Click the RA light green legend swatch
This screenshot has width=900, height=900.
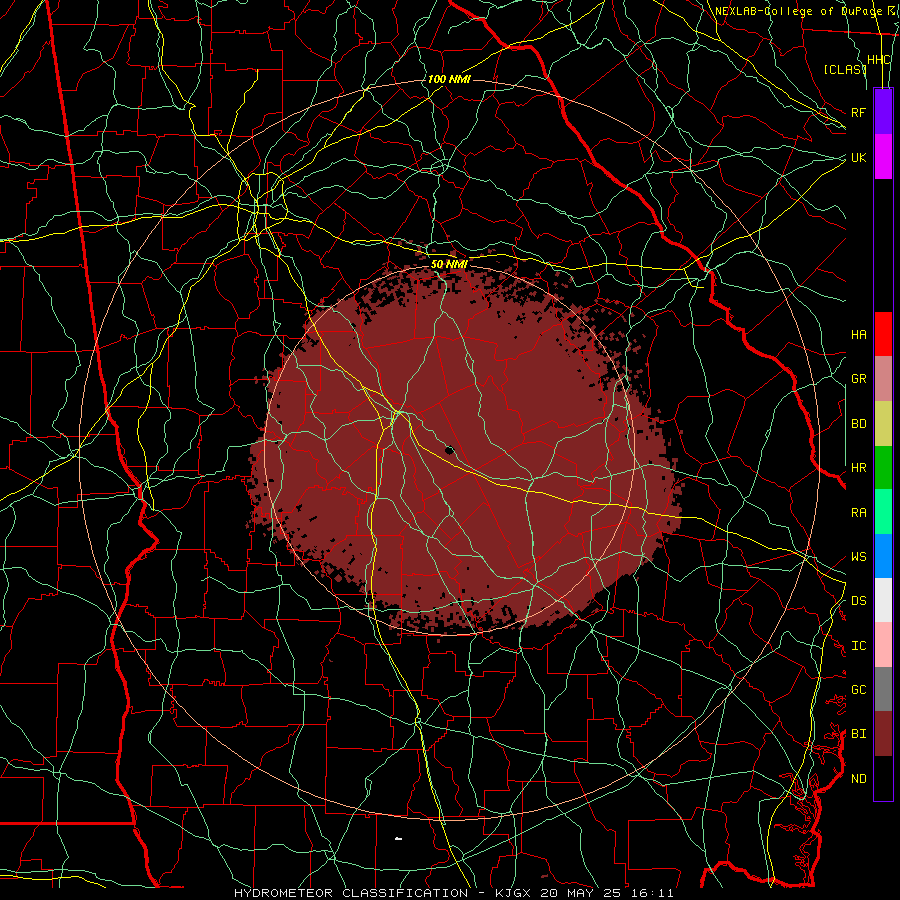tap(883, 512)
